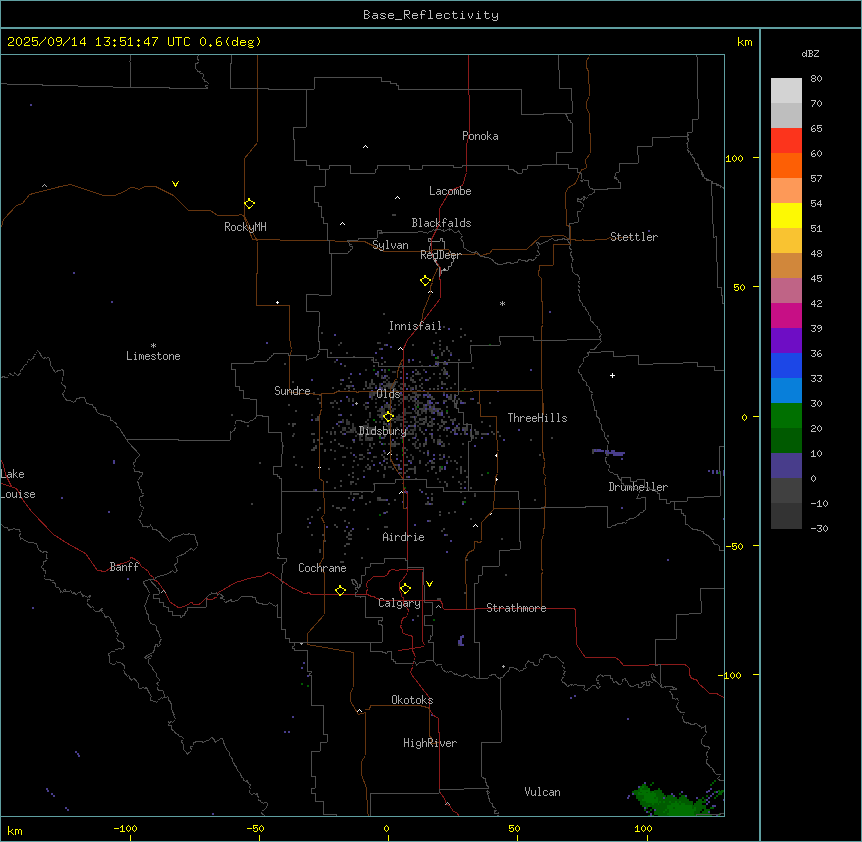Select the purple swatch in dBZ legend
Viewport: 862px width, 842px height.
point(786,340)
